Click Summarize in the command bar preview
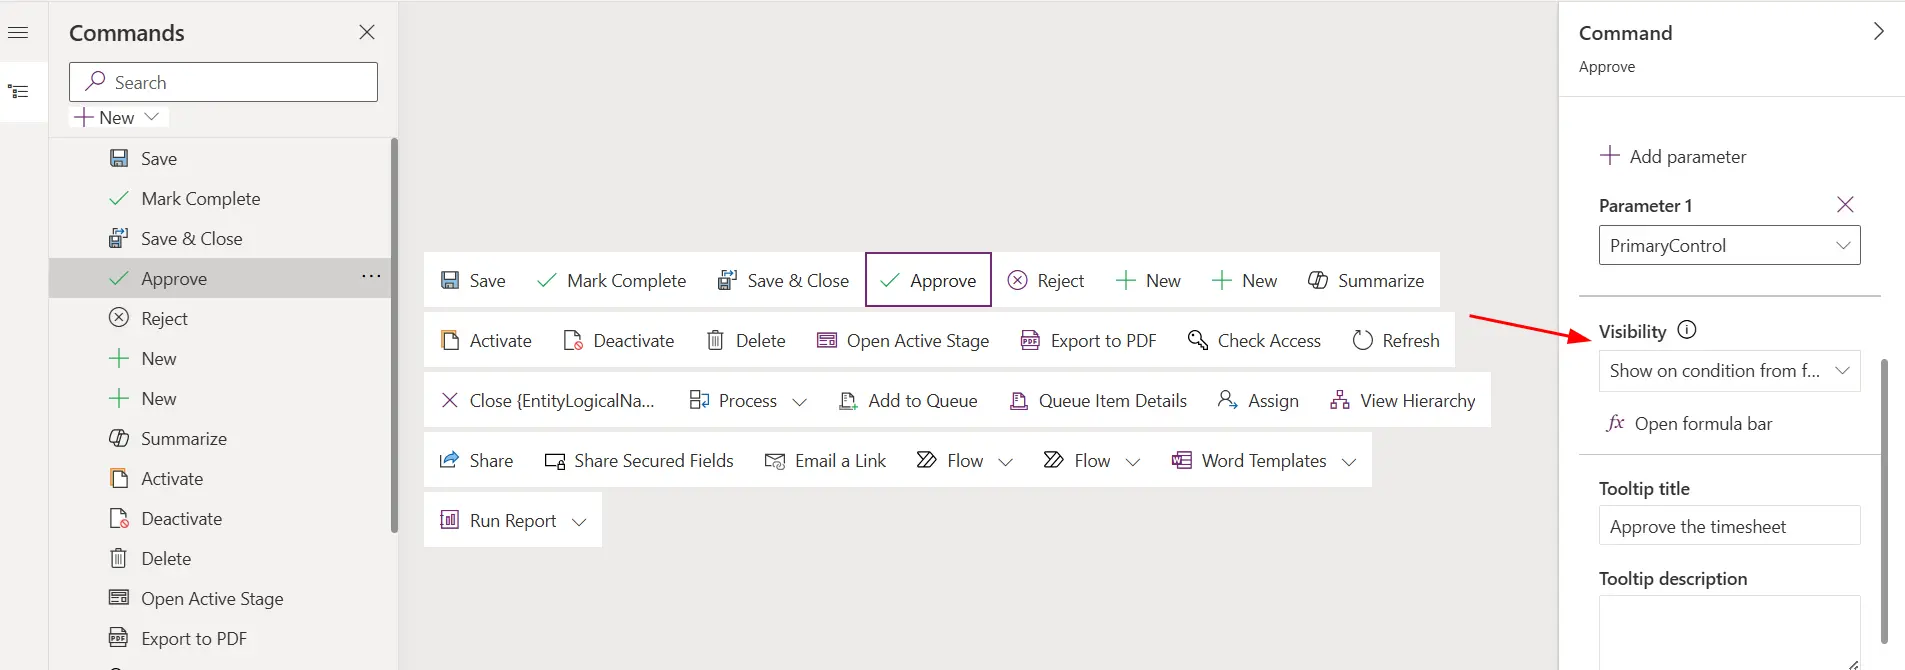The image size is (1905, 670). pos(1365,280)
